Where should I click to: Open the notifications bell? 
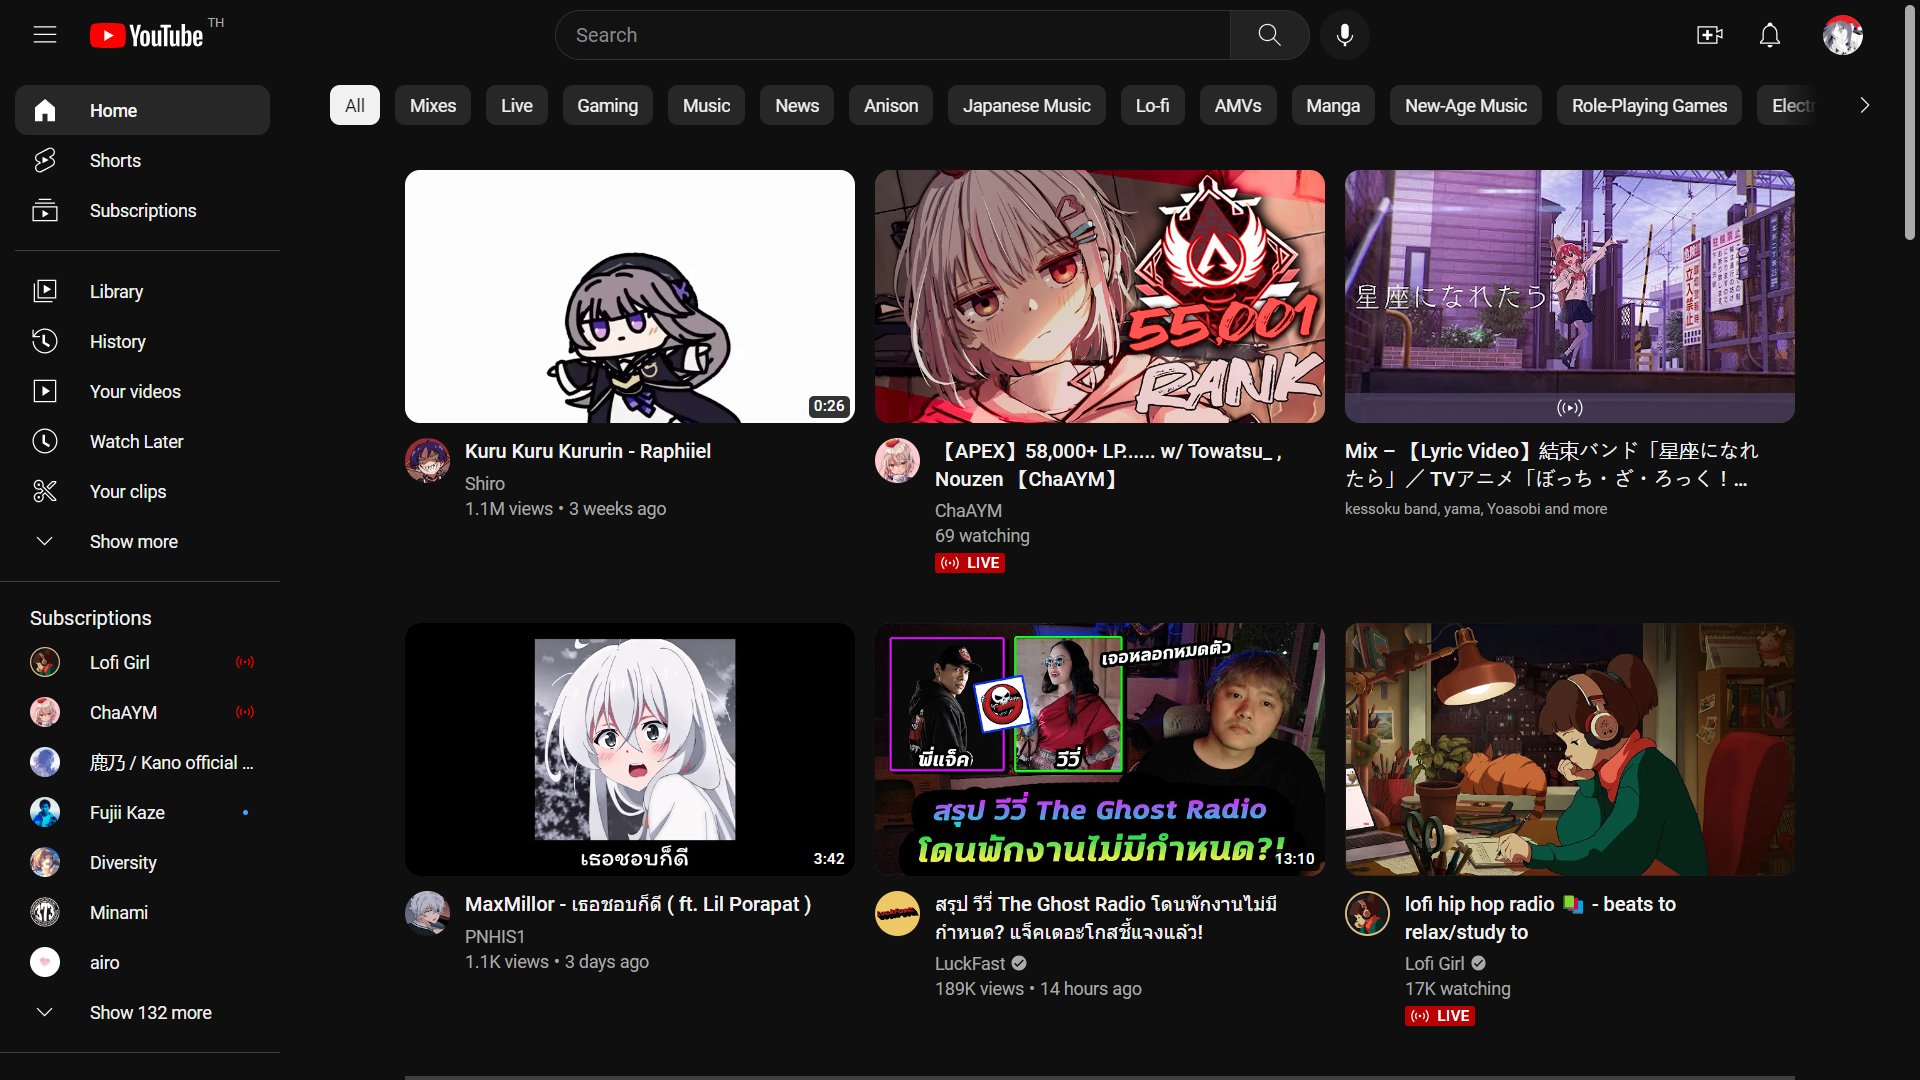[1769, 35]
